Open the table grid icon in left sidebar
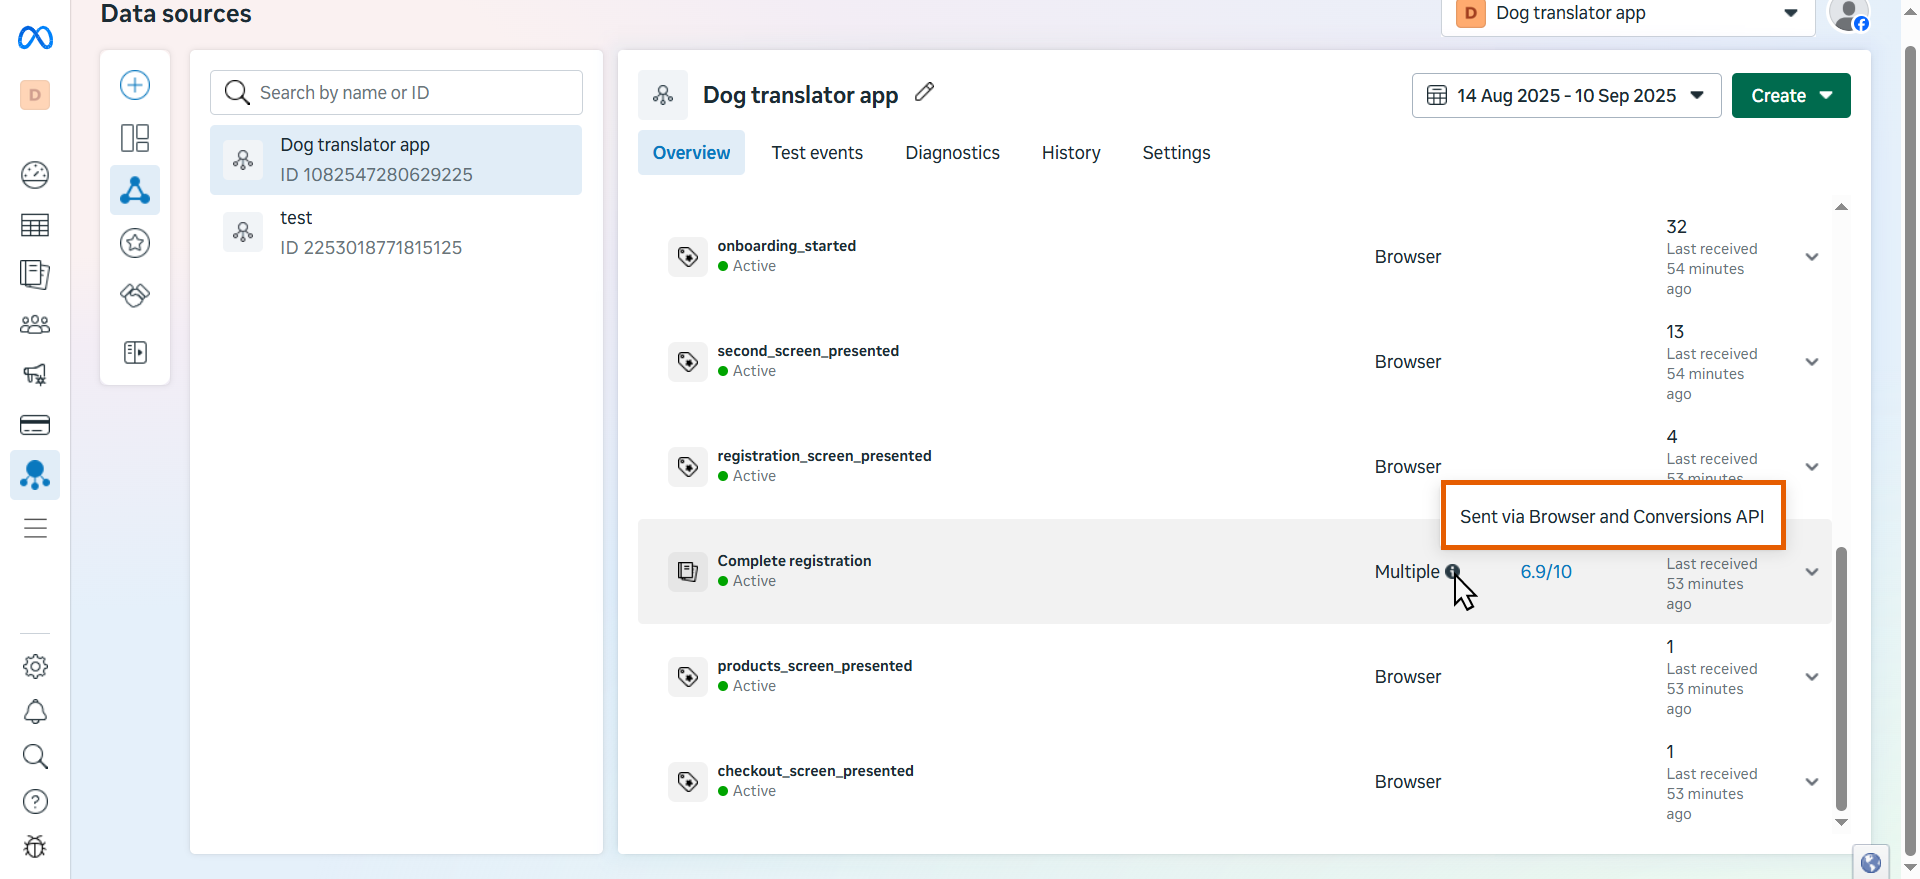This screenshot has height=879, width=1920. coord(35,225)
